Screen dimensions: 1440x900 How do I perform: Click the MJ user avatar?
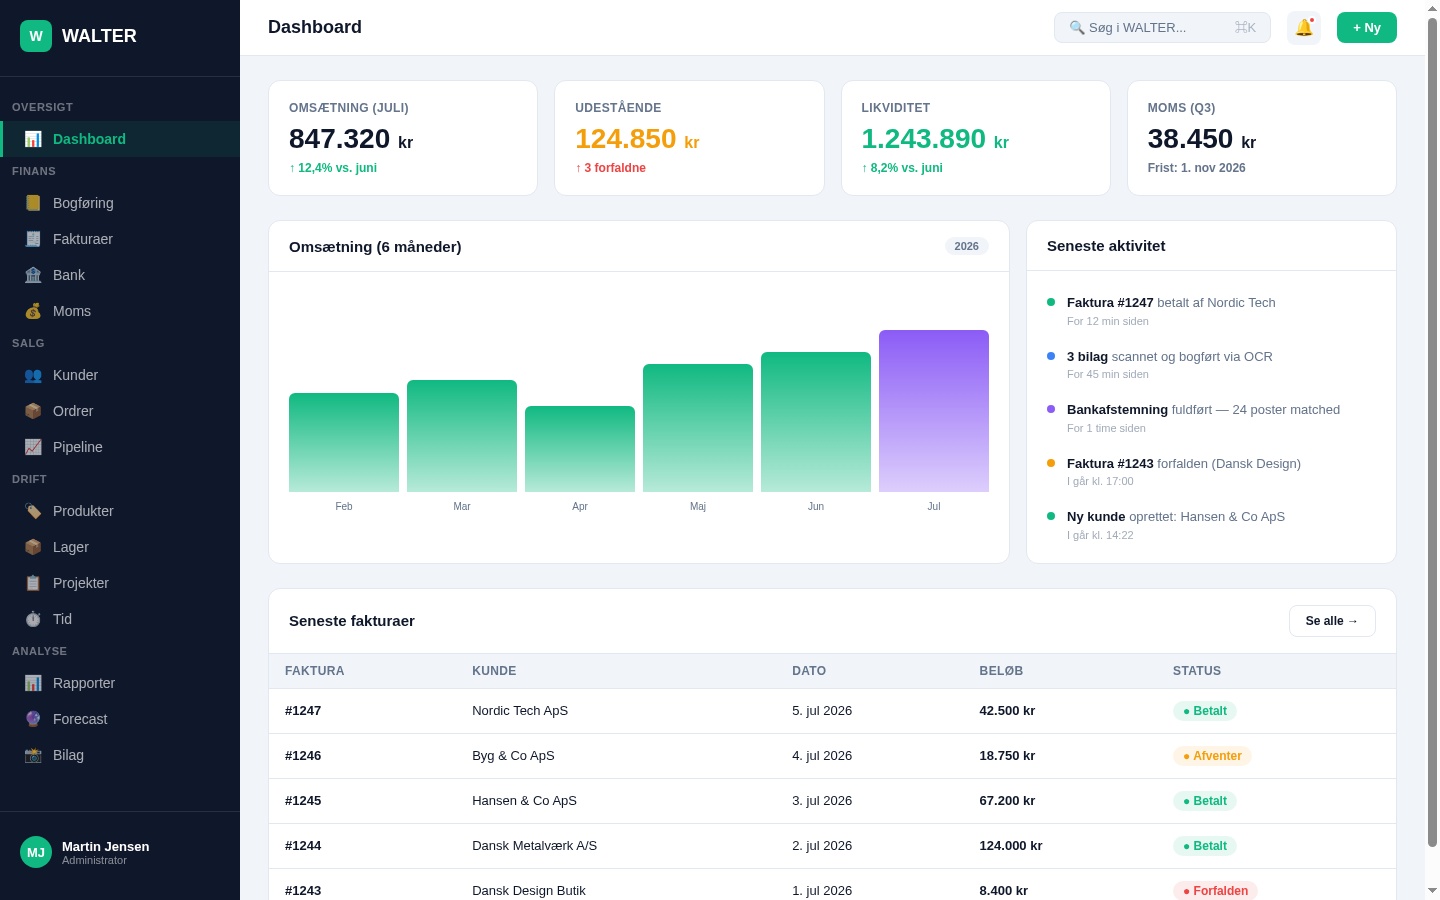(x=36, y=852)
